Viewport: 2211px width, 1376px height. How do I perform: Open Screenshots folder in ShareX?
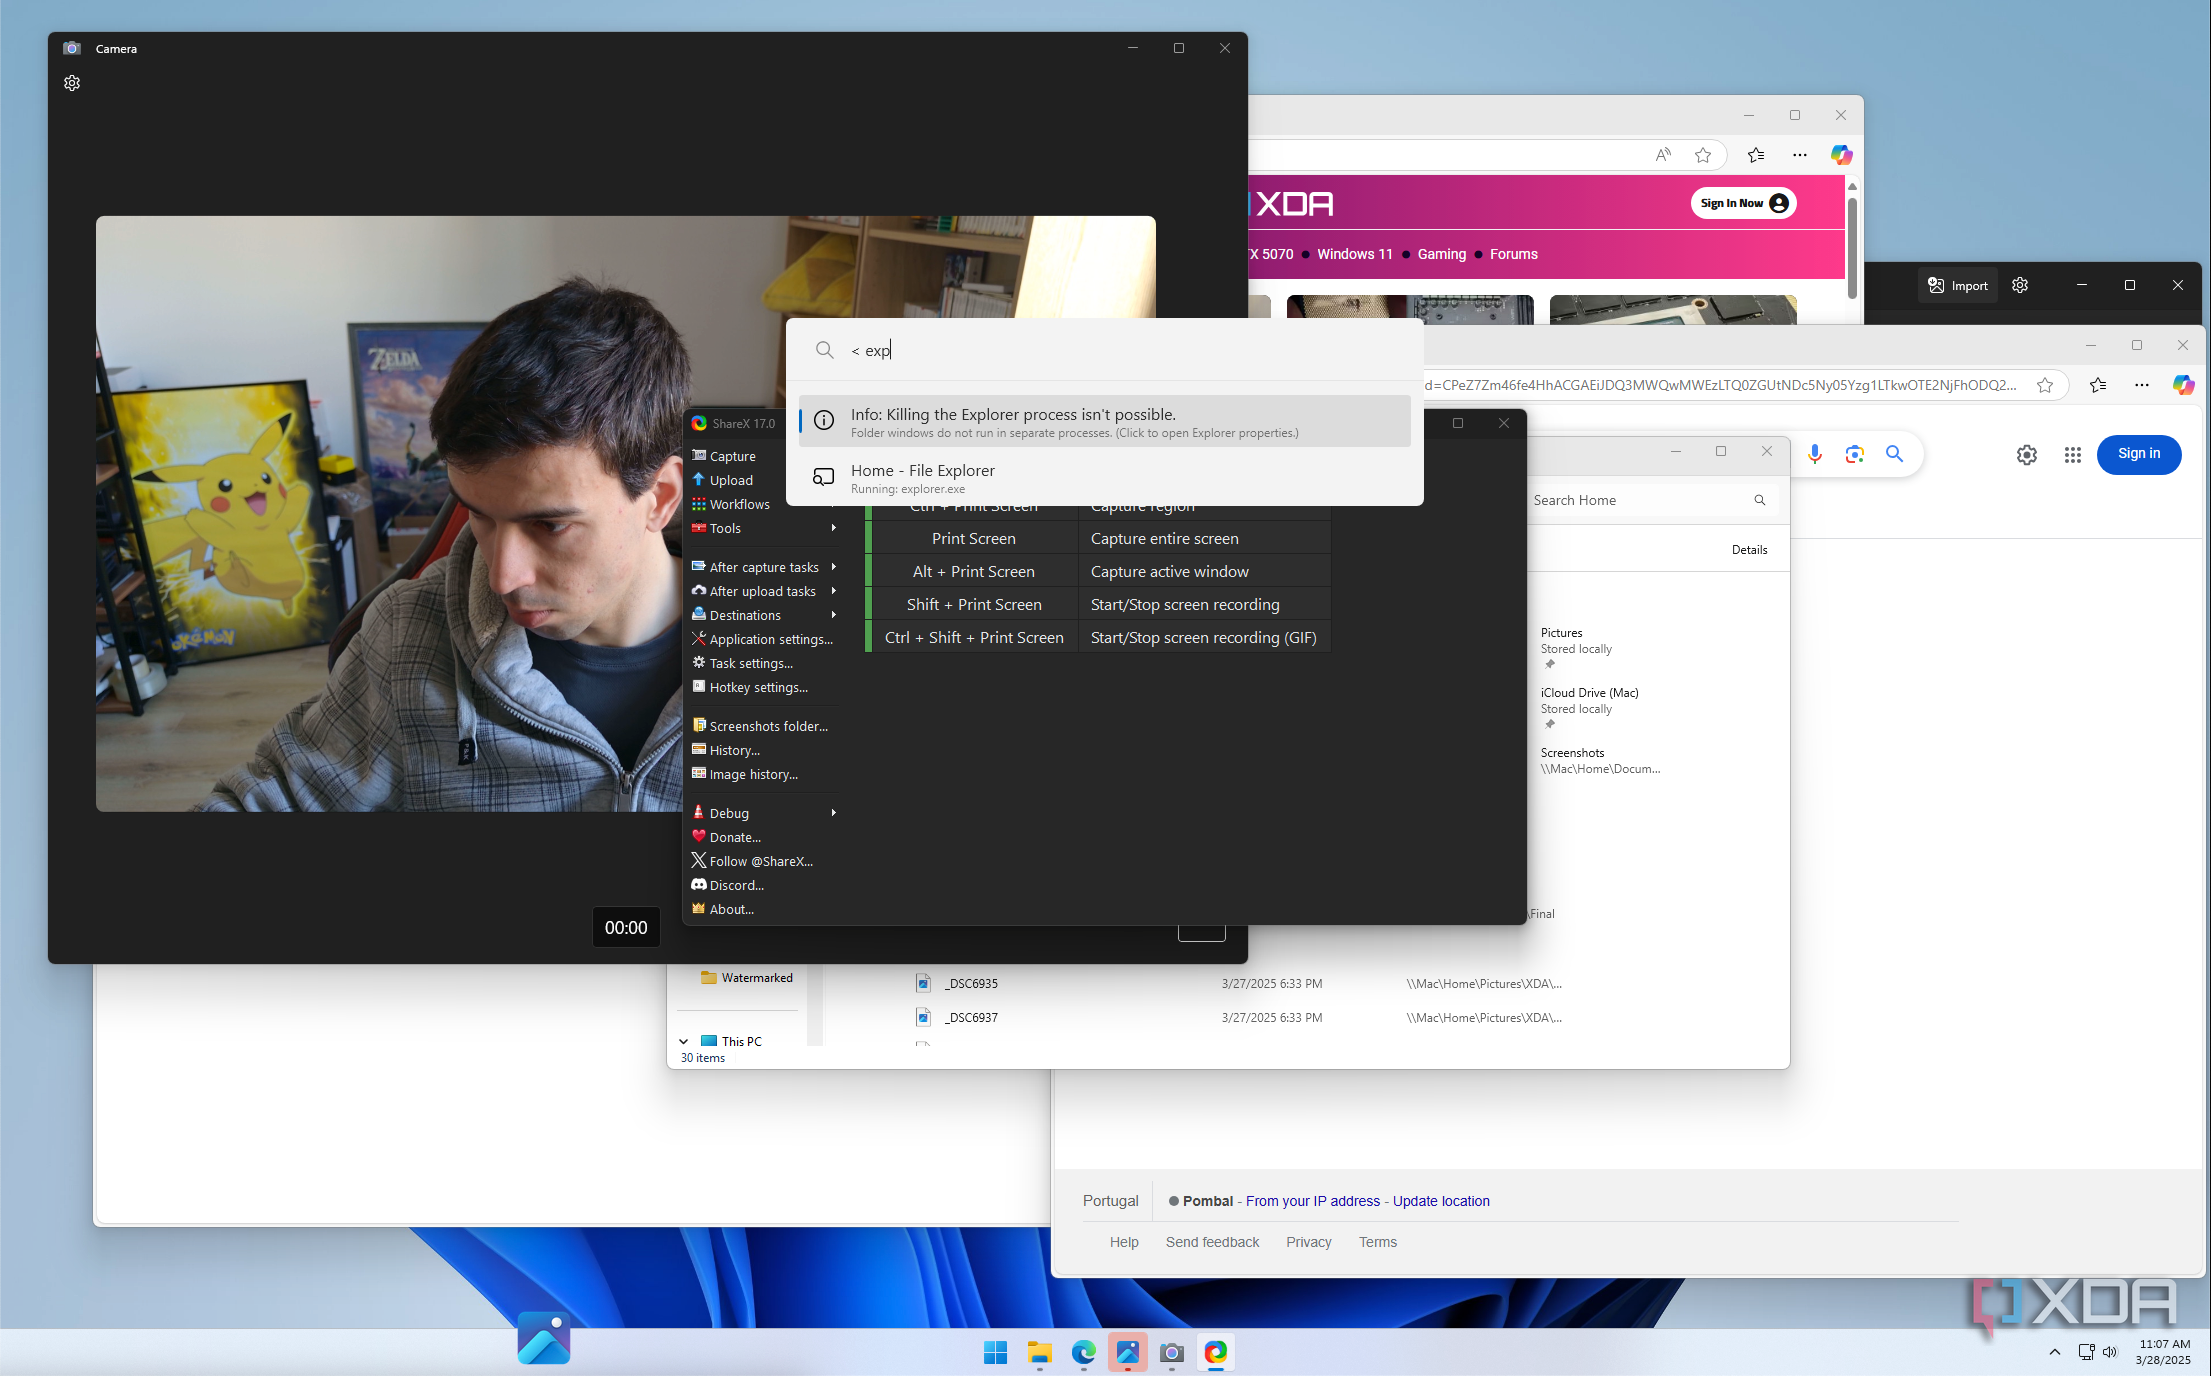(x=760, y=726)
